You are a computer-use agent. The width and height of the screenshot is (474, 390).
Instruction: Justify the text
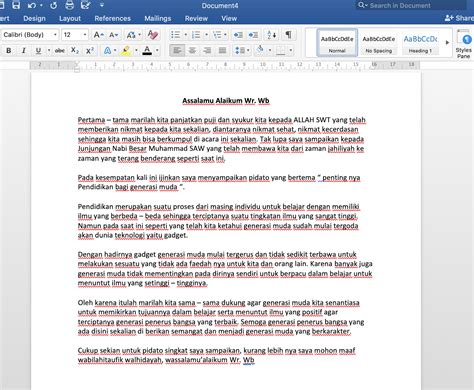tap(222, 51)
